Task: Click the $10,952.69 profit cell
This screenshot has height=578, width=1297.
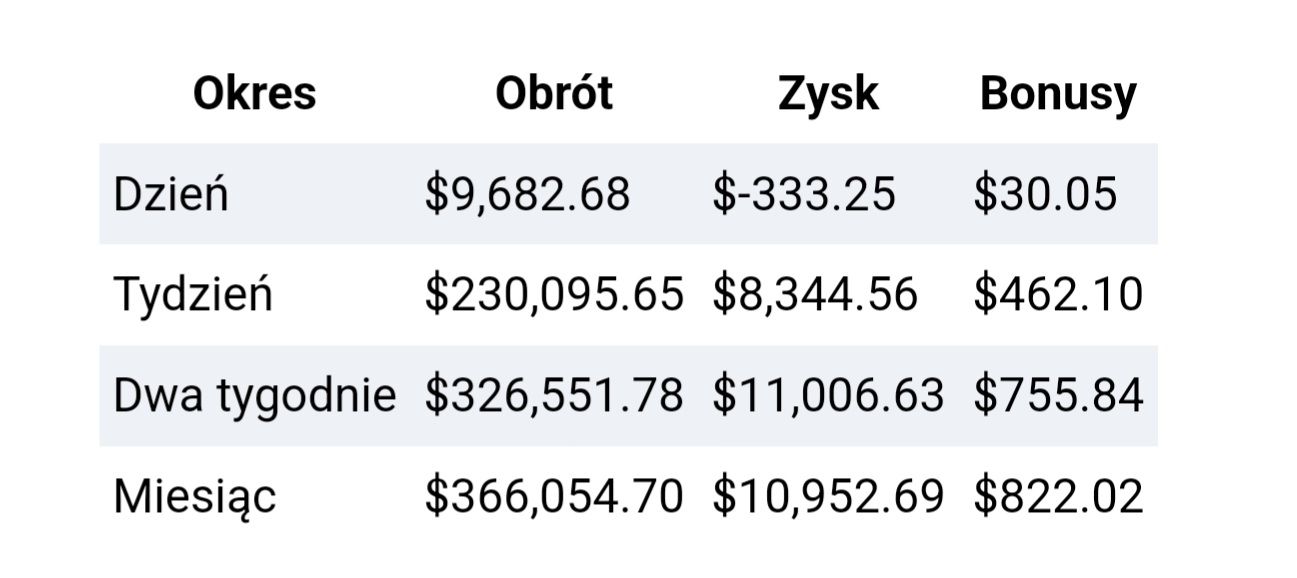Action: [828, 497]
